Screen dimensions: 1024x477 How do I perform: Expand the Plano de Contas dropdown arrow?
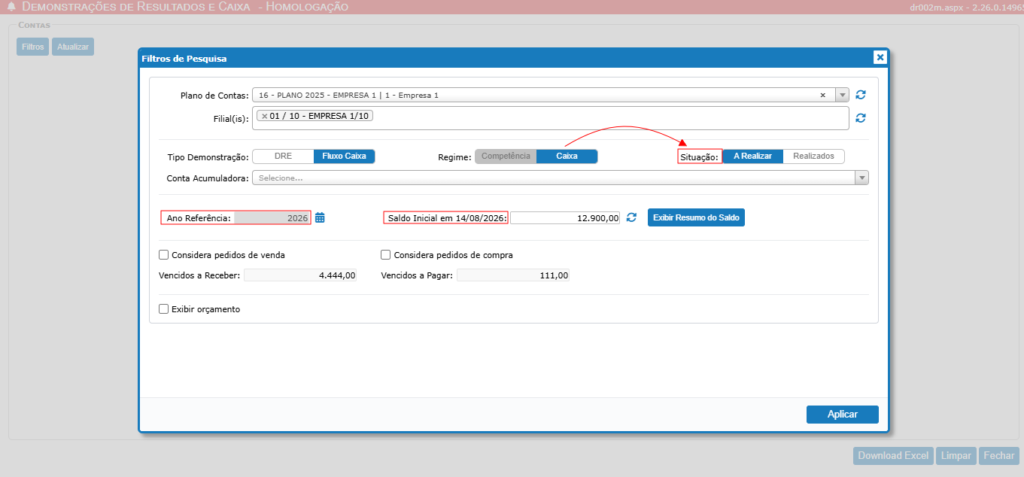pyautogui.click(x=842, y=95)
